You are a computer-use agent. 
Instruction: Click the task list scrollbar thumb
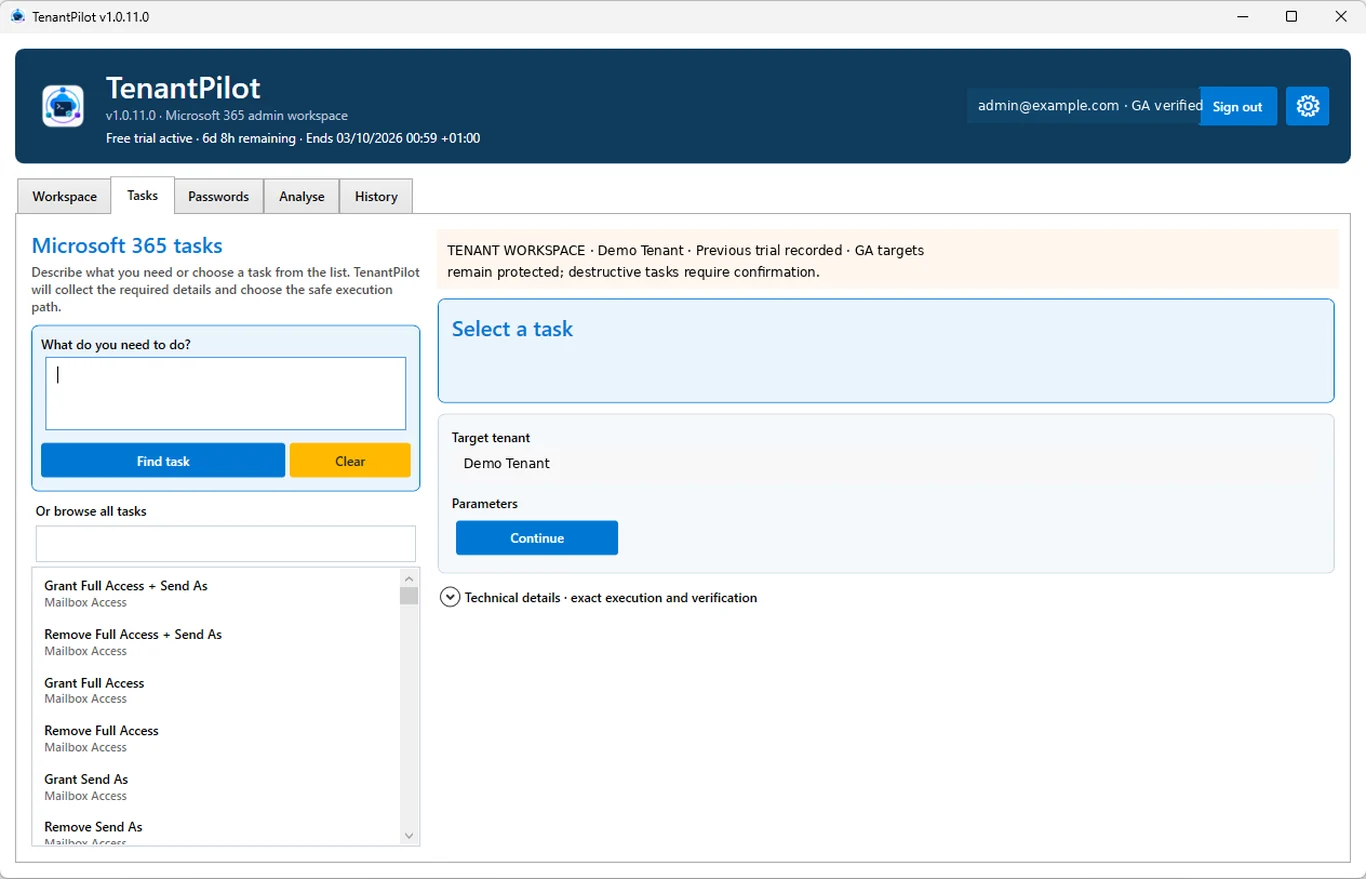tap(408, 596)
